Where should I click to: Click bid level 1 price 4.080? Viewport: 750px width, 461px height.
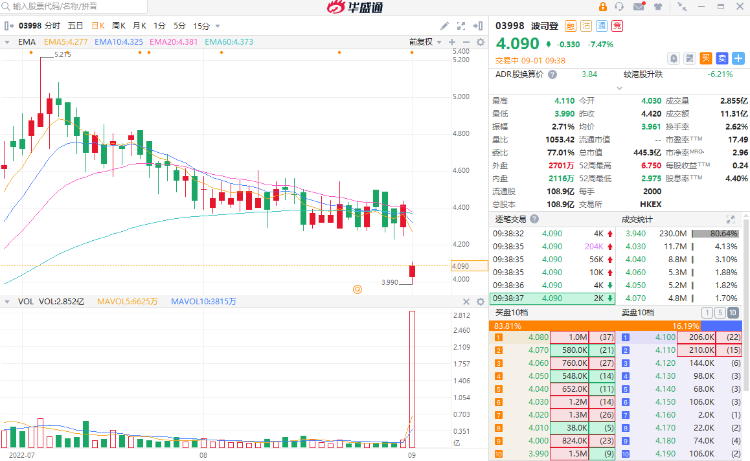click(538, 337)
